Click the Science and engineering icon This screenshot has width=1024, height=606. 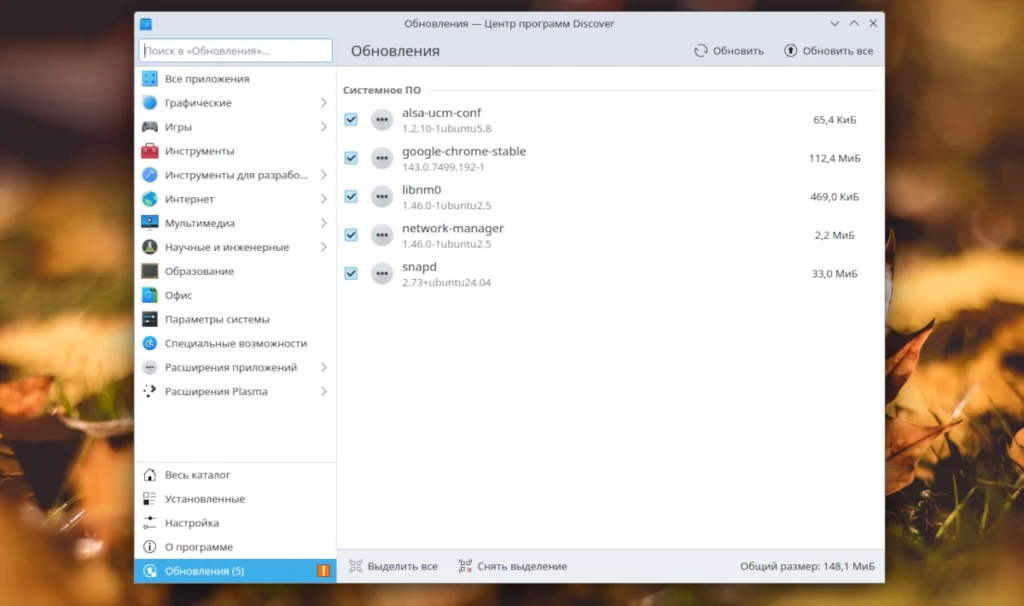150,247
